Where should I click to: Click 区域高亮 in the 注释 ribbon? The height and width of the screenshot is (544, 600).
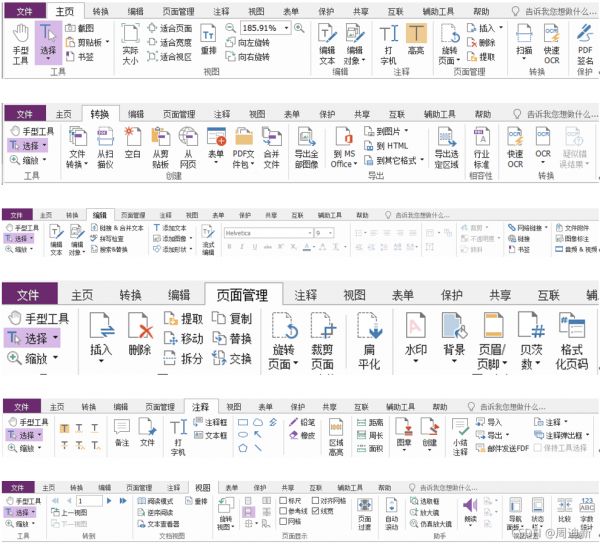pos(336,437)
